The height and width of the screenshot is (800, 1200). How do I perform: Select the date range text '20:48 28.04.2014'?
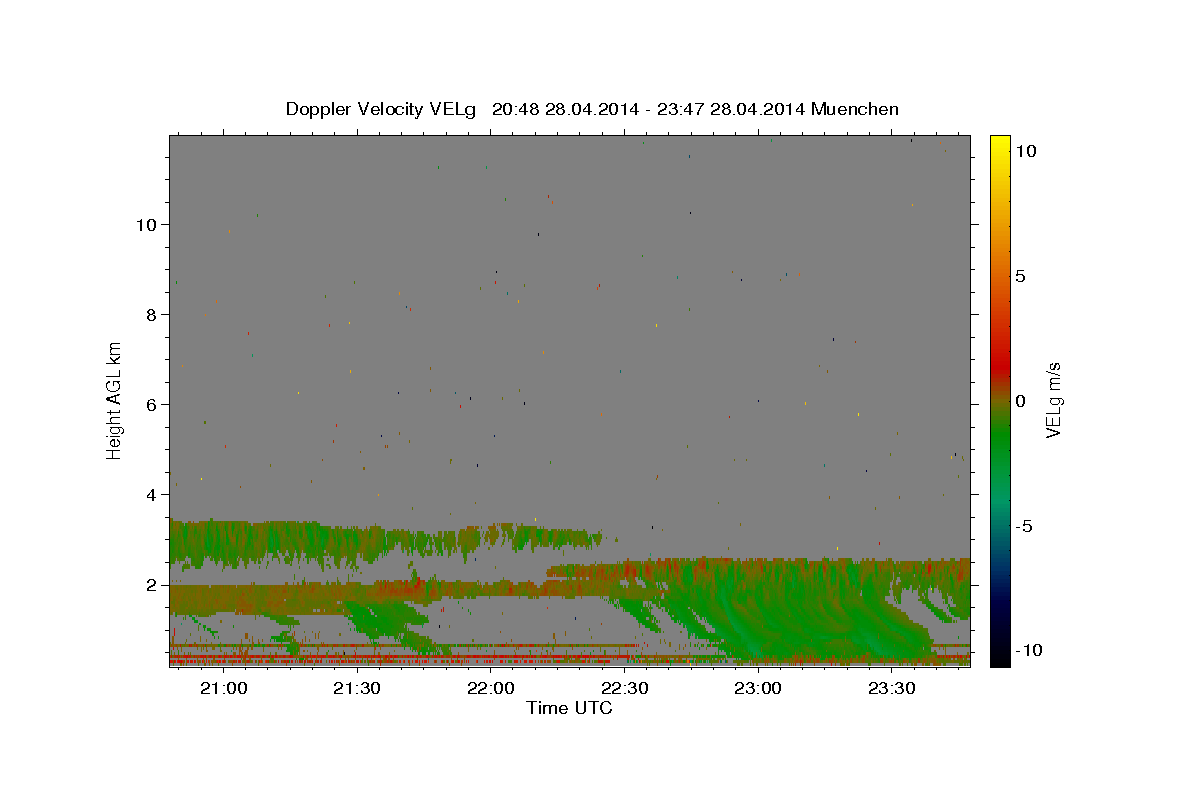tap(563, 109)
